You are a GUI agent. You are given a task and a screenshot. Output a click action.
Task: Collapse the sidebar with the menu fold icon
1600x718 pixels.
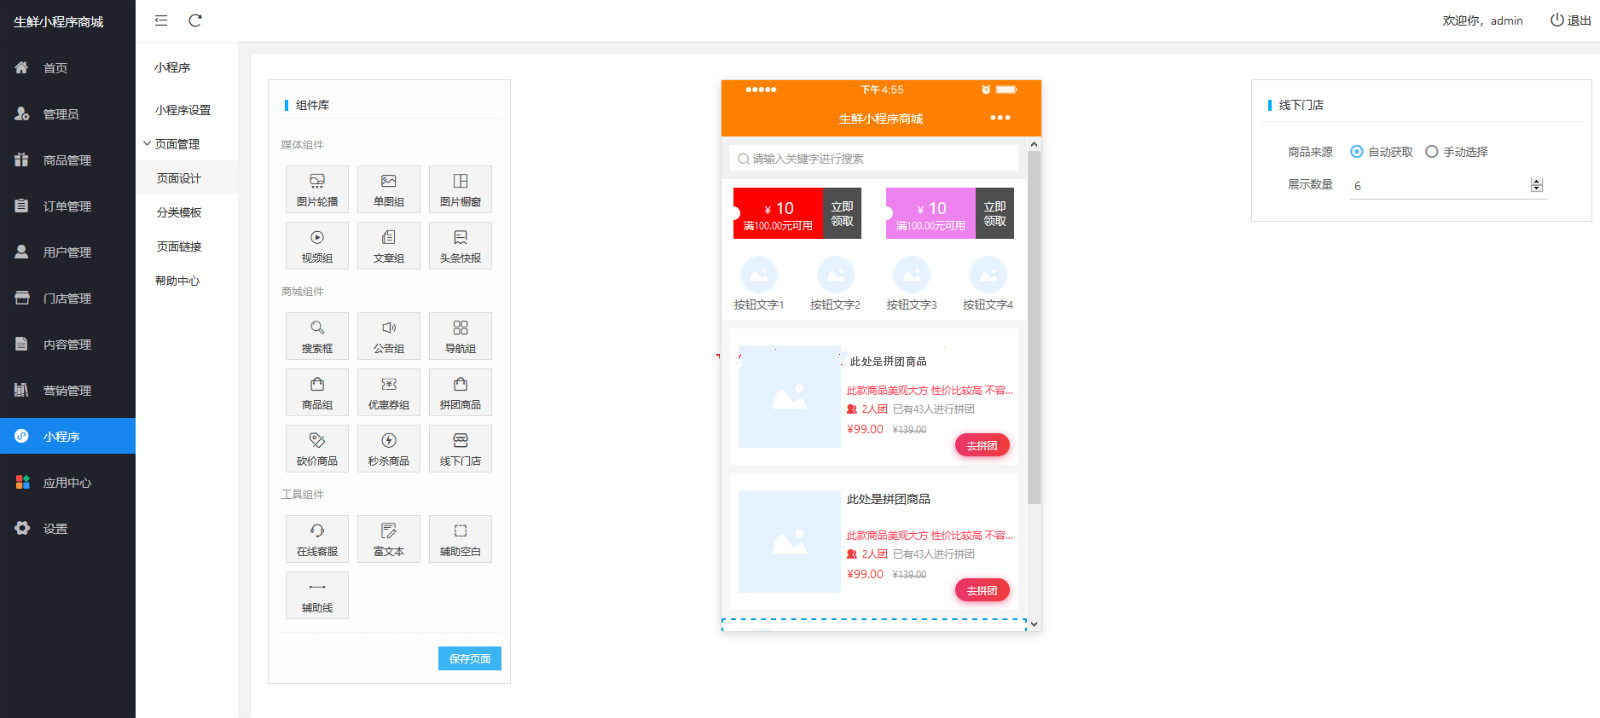[x=161, y=20]
